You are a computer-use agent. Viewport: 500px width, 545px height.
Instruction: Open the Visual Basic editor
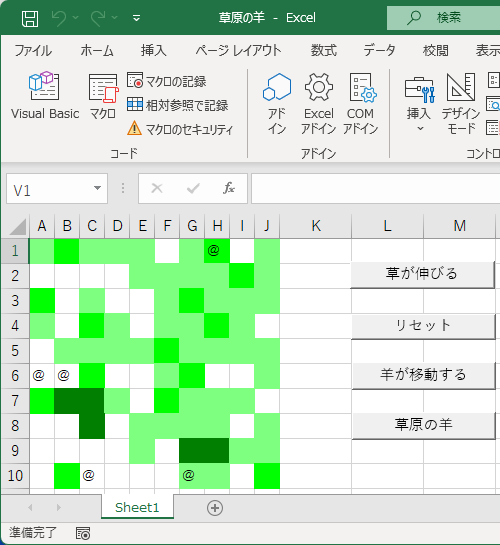click(45, 96)
